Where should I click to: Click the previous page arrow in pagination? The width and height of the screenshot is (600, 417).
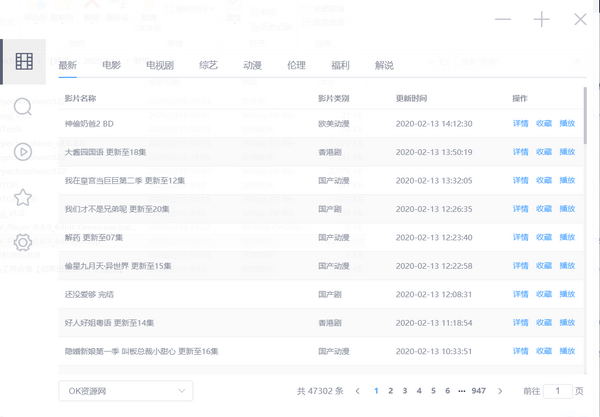(358, 391)
